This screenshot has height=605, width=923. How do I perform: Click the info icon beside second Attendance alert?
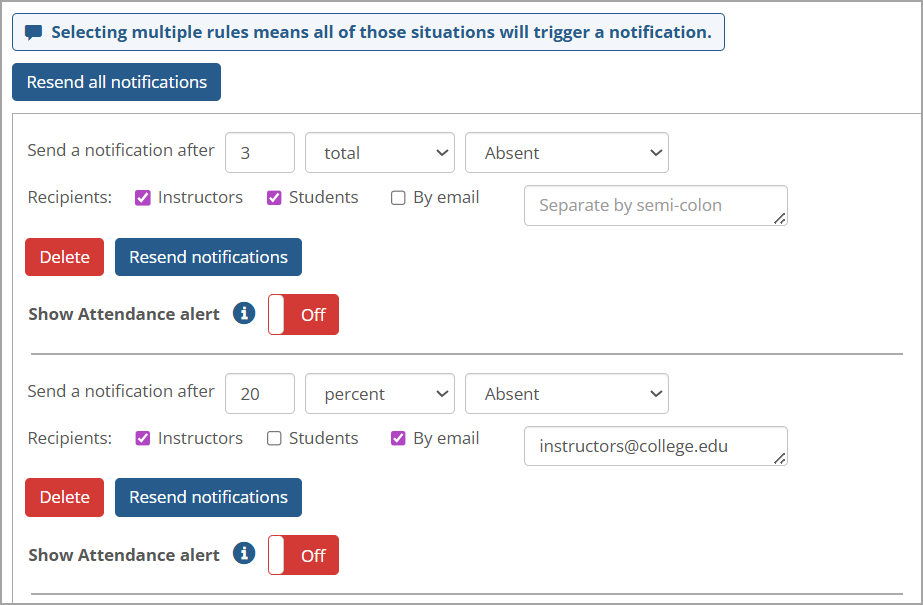tap(244, 553)
